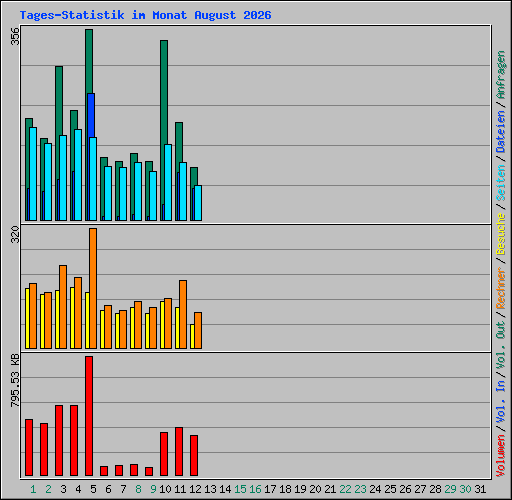The image size is (512, 500).
Task: Click the green Anfragen bar on day 3
Action: click(59, 101)
